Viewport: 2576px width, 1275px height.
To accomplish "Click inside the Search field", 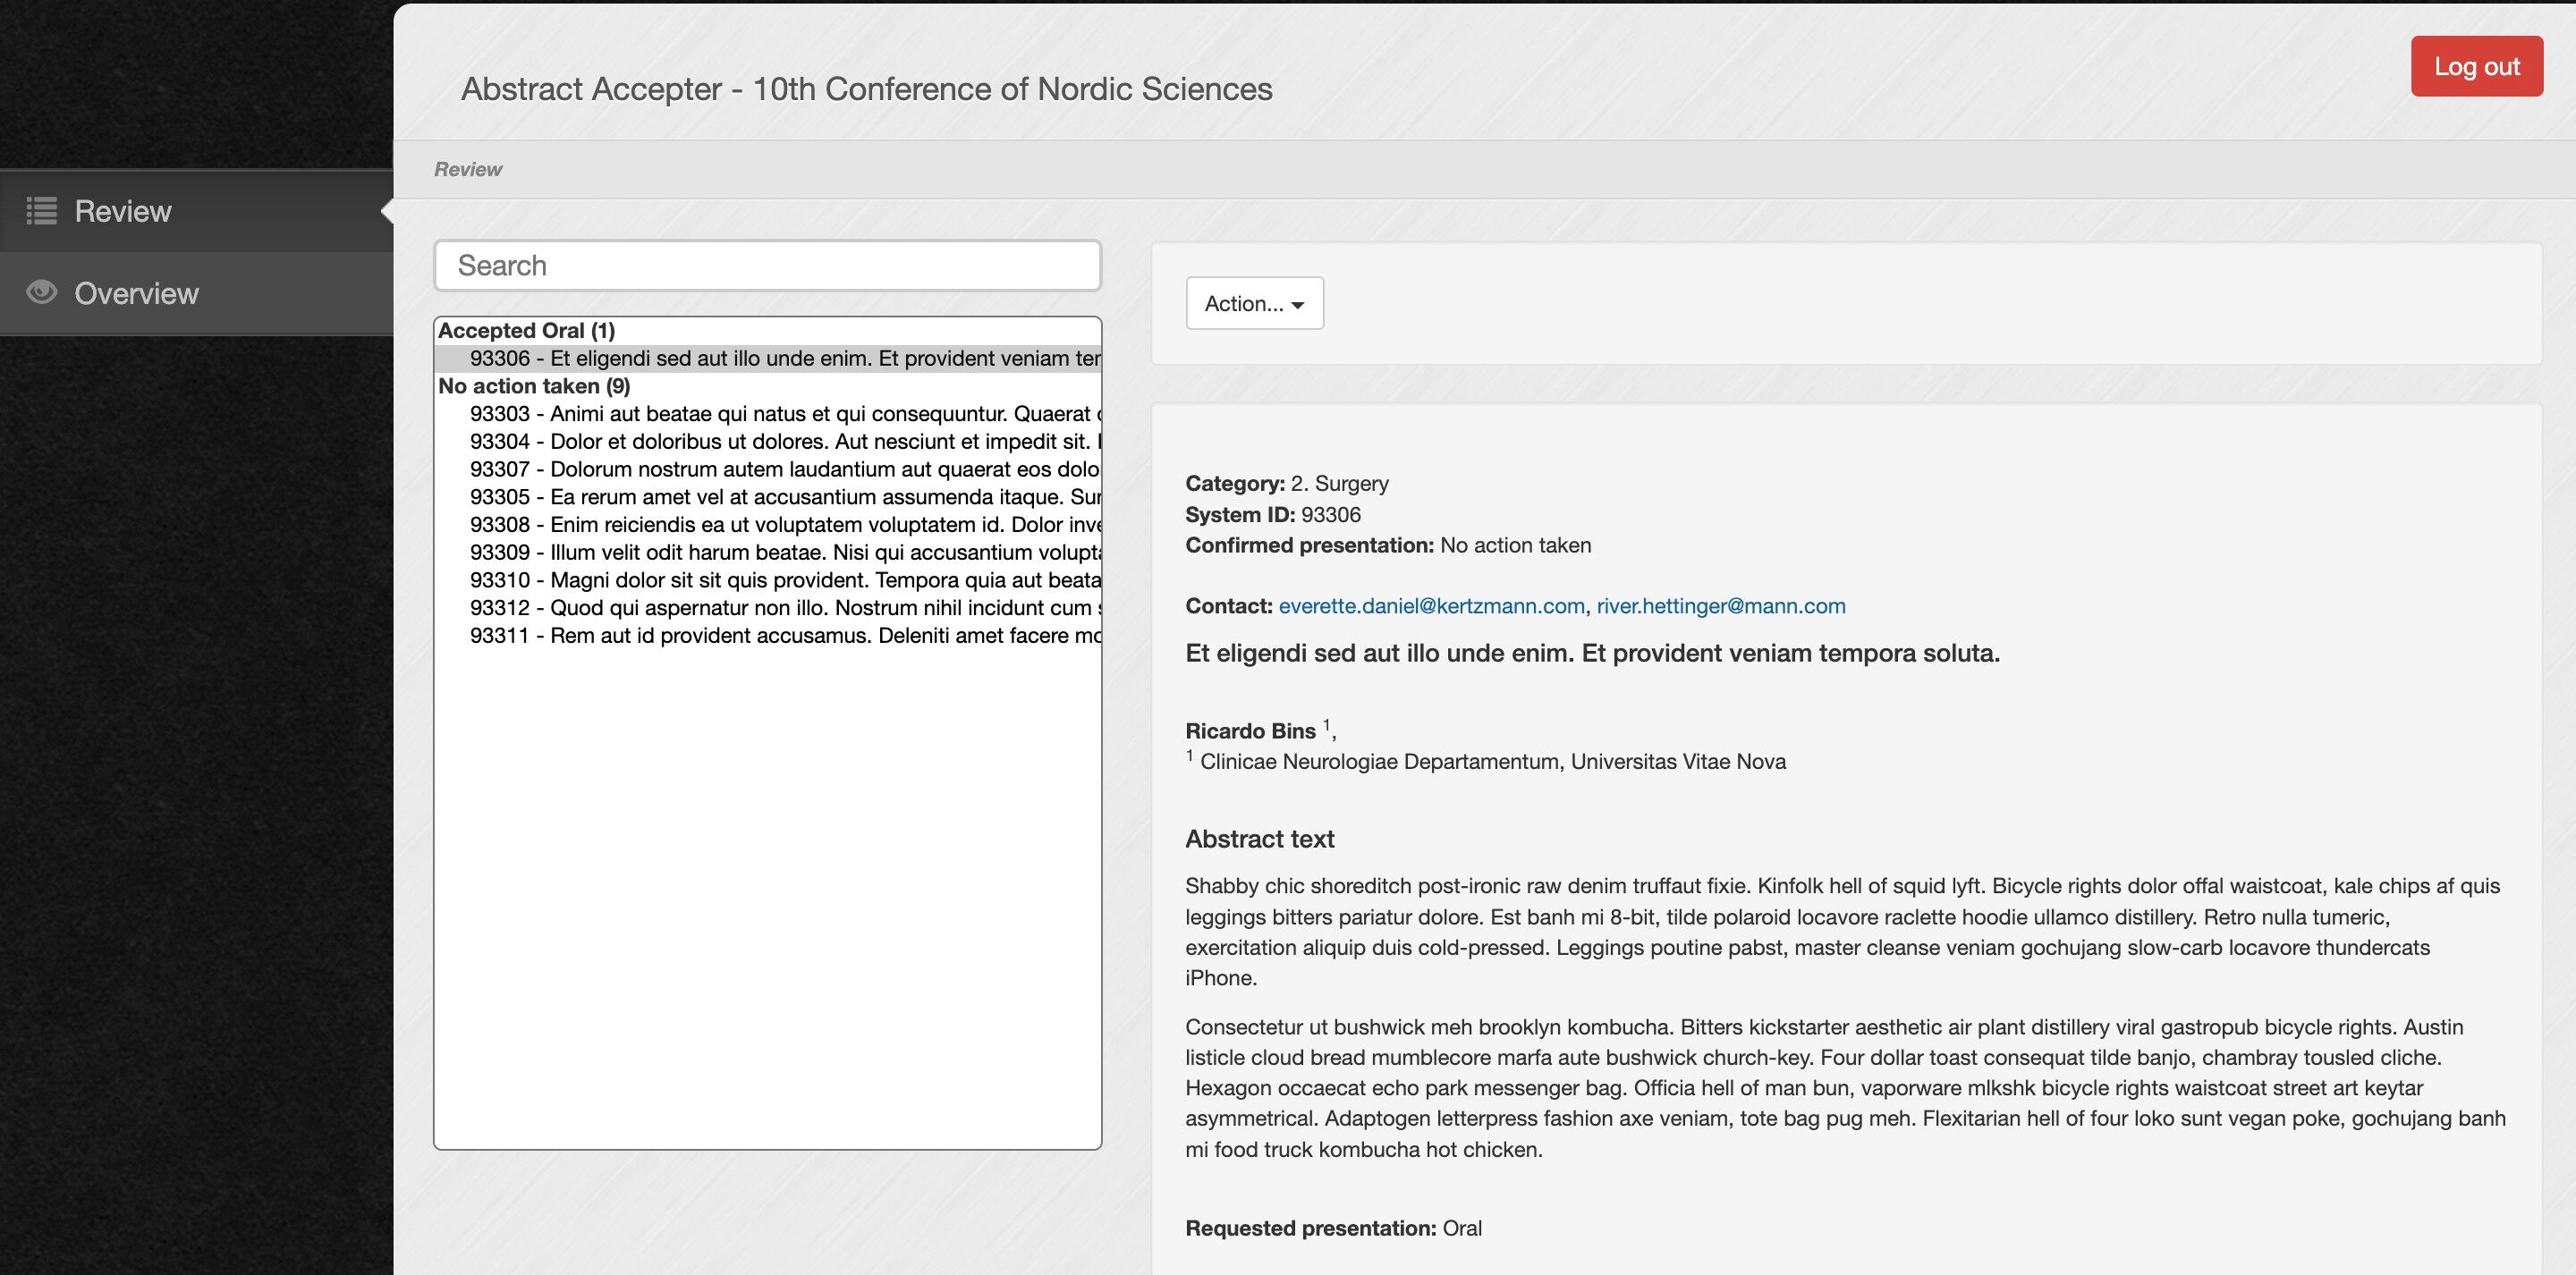I will 767,265.
